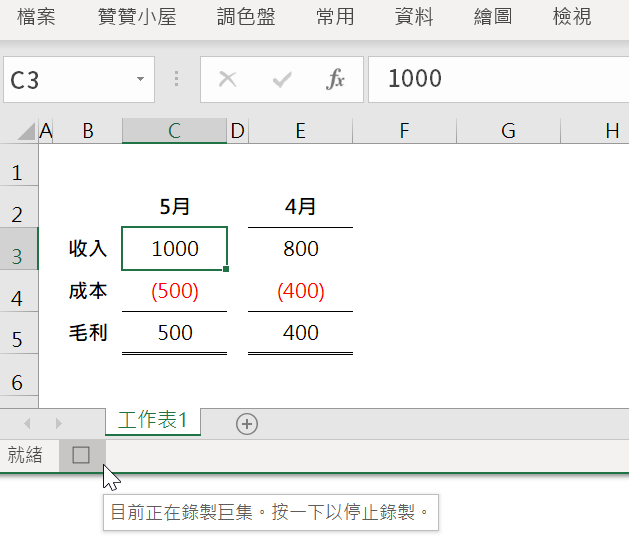The width and height of the screenshot is (629, 542).
Task: Select the 收入 label cell
Action: click(88, 249)
